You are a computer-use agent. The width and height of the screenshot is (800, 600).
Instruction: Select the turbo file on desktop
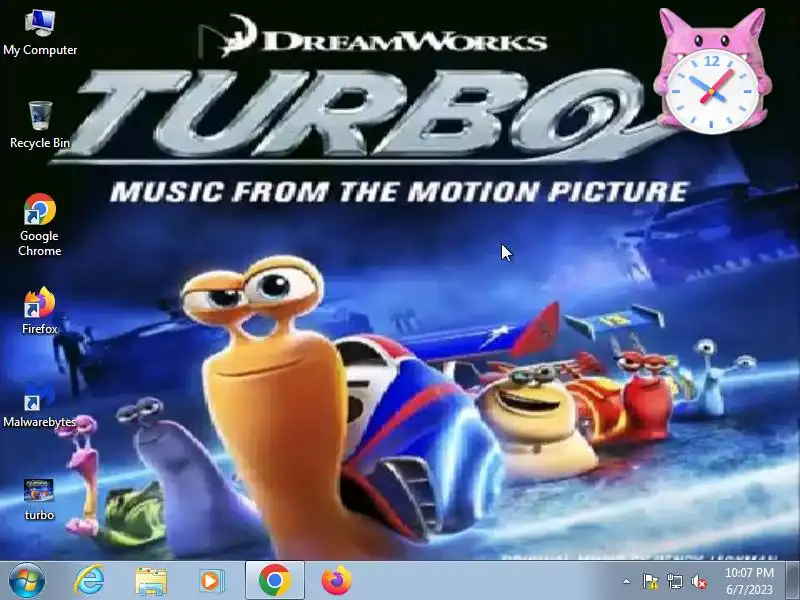click(x=39, y=499)
